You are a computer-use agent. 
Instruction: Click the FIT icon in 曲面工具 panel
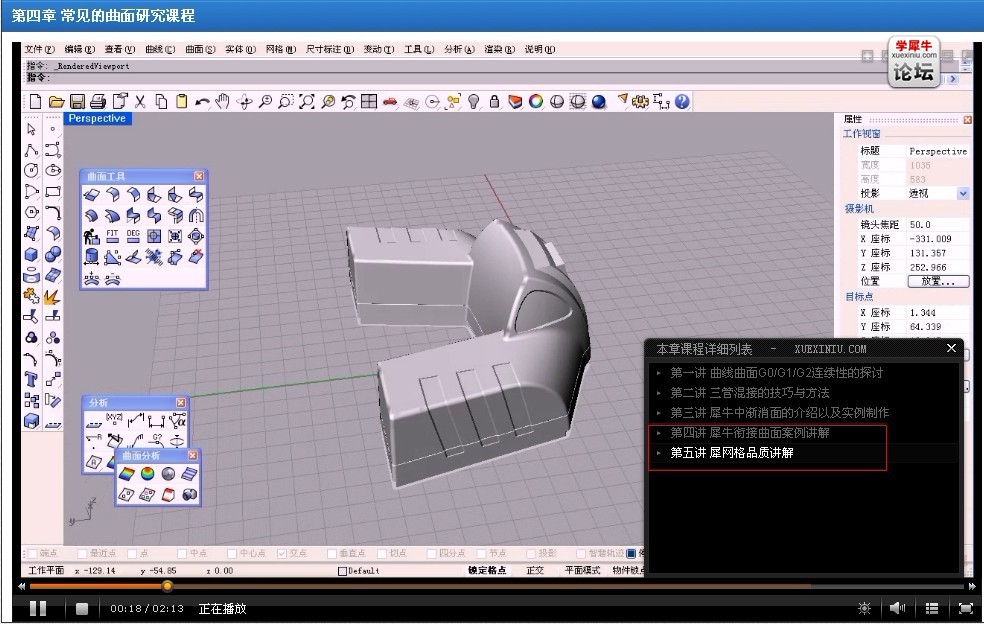coord(112,236)
